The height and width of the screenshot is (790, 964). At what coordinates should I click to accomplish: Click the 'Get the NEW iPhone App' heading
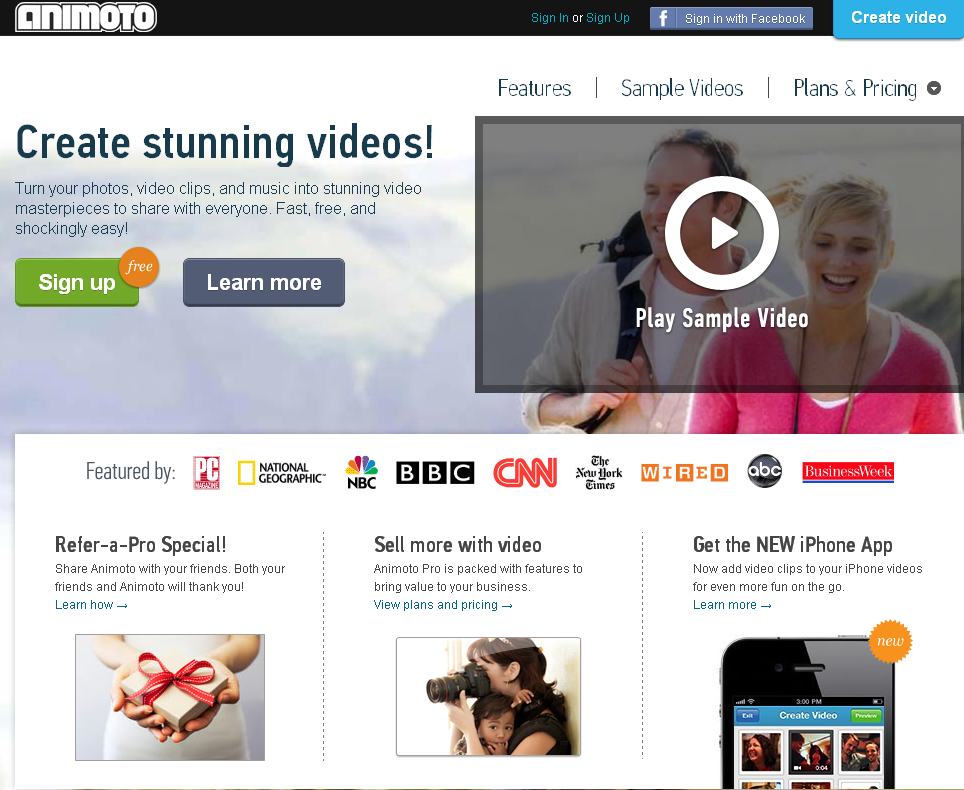[x=792, y=545]
